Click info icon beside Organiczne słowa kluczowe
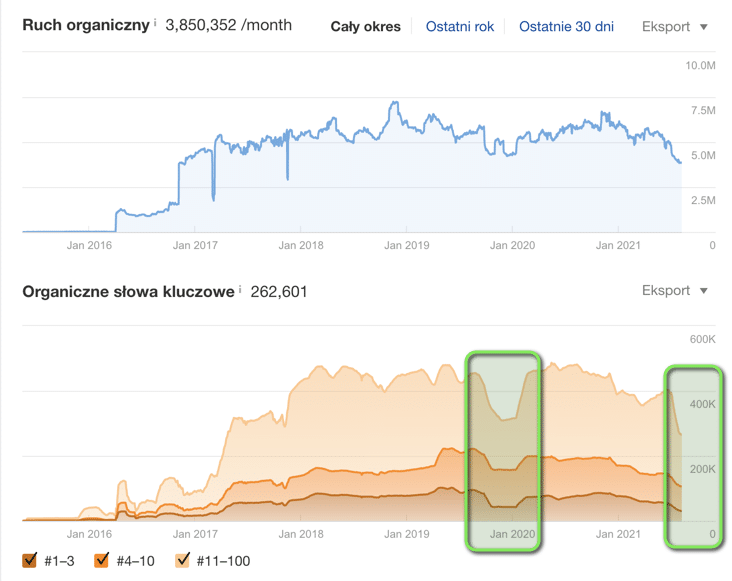The height and width of the screenshot is (581, 732). [239, 288]
